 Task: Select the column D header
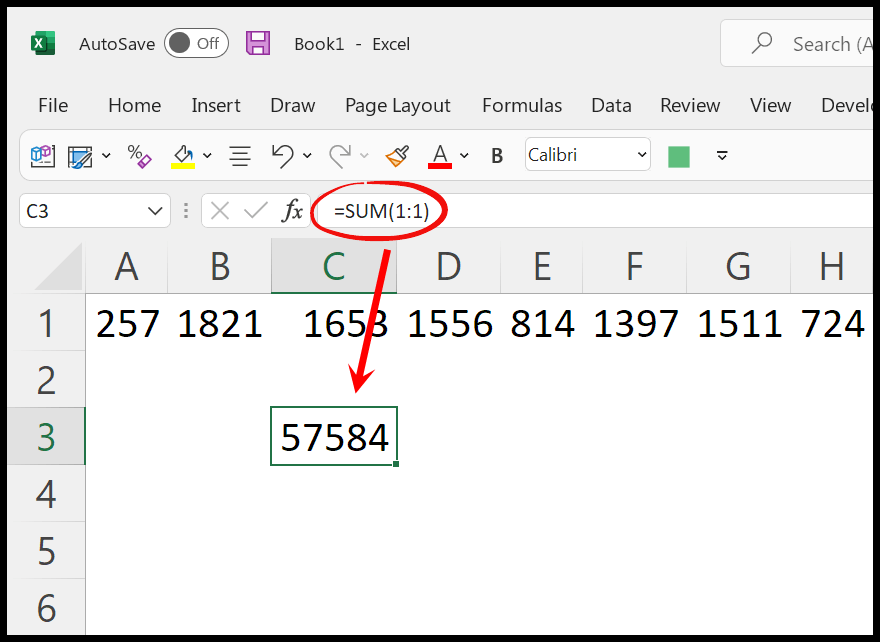pos(448,266)
